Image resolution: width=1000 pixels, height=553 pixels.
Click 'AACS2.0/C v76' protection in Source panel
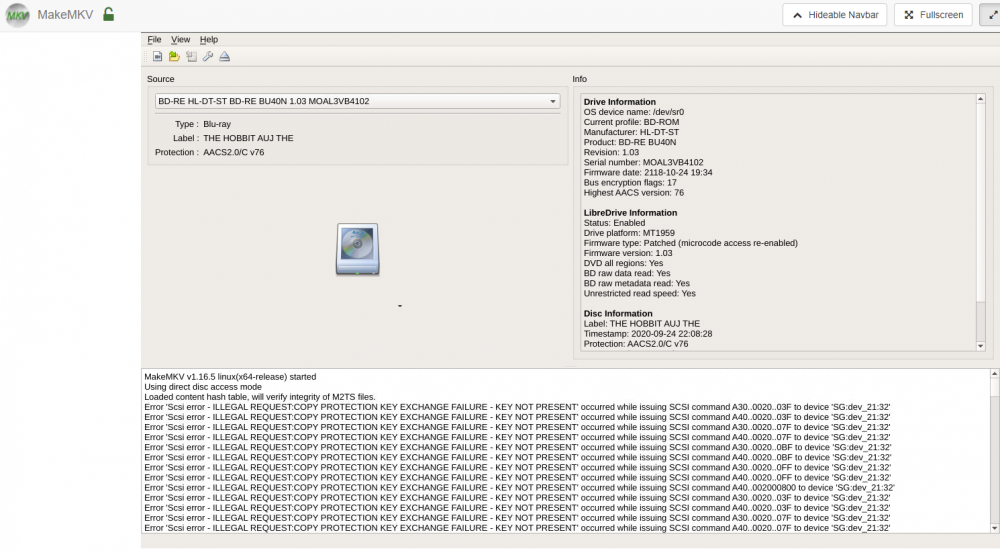[233, 152]
